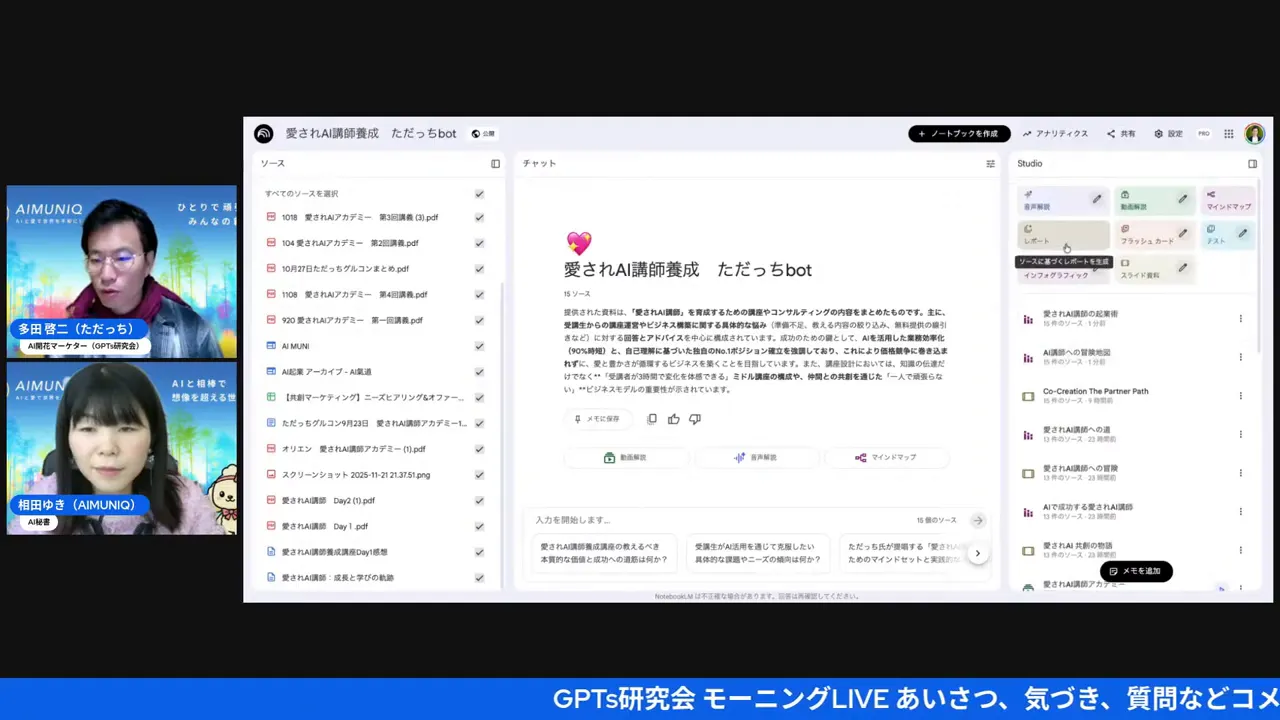Open the 設定 settings menu
The height and width of the screenshot is (720, 1280).
click(x=1169, y=133)
